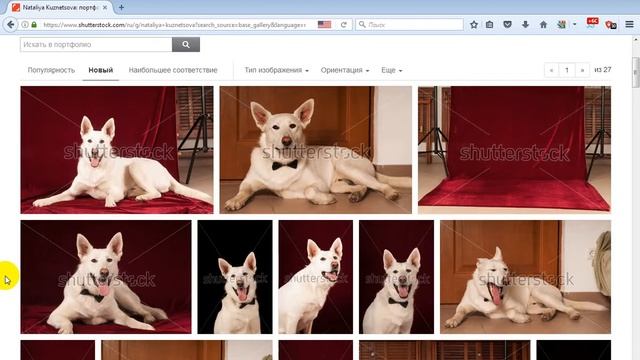Image resolution: width=640 pixels, height=360 pixels.
Task: Open dog with bow tie by wooden door photo
Action: (x=316, y=150)
